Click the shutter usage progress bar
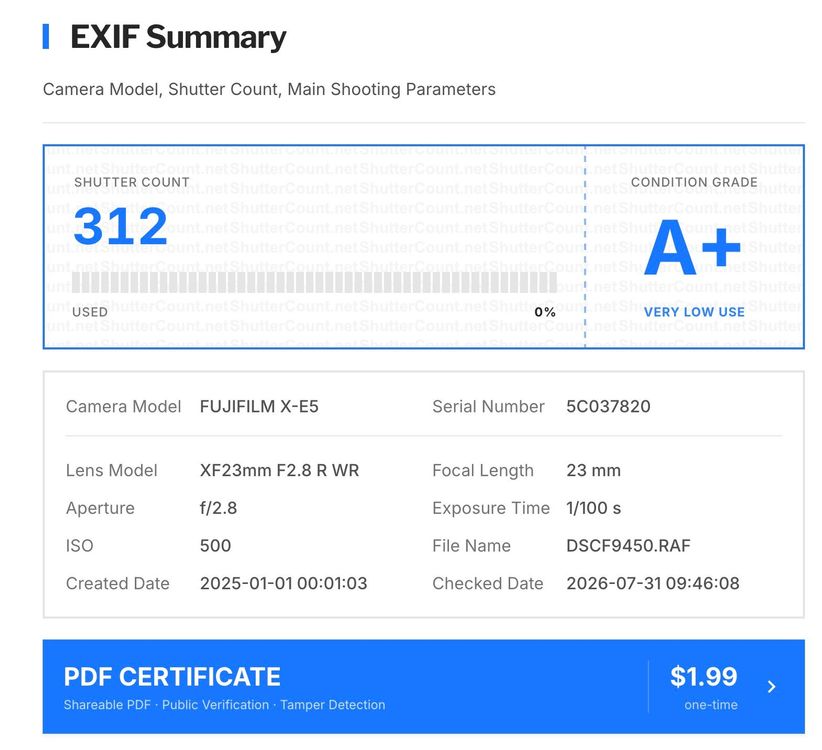The image size is (822, 750). pos(314,282)
